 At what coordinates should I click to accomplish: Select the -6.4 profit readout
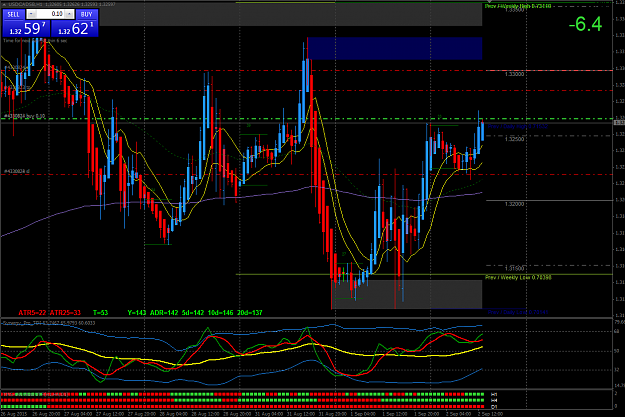[x=585, y=24]
